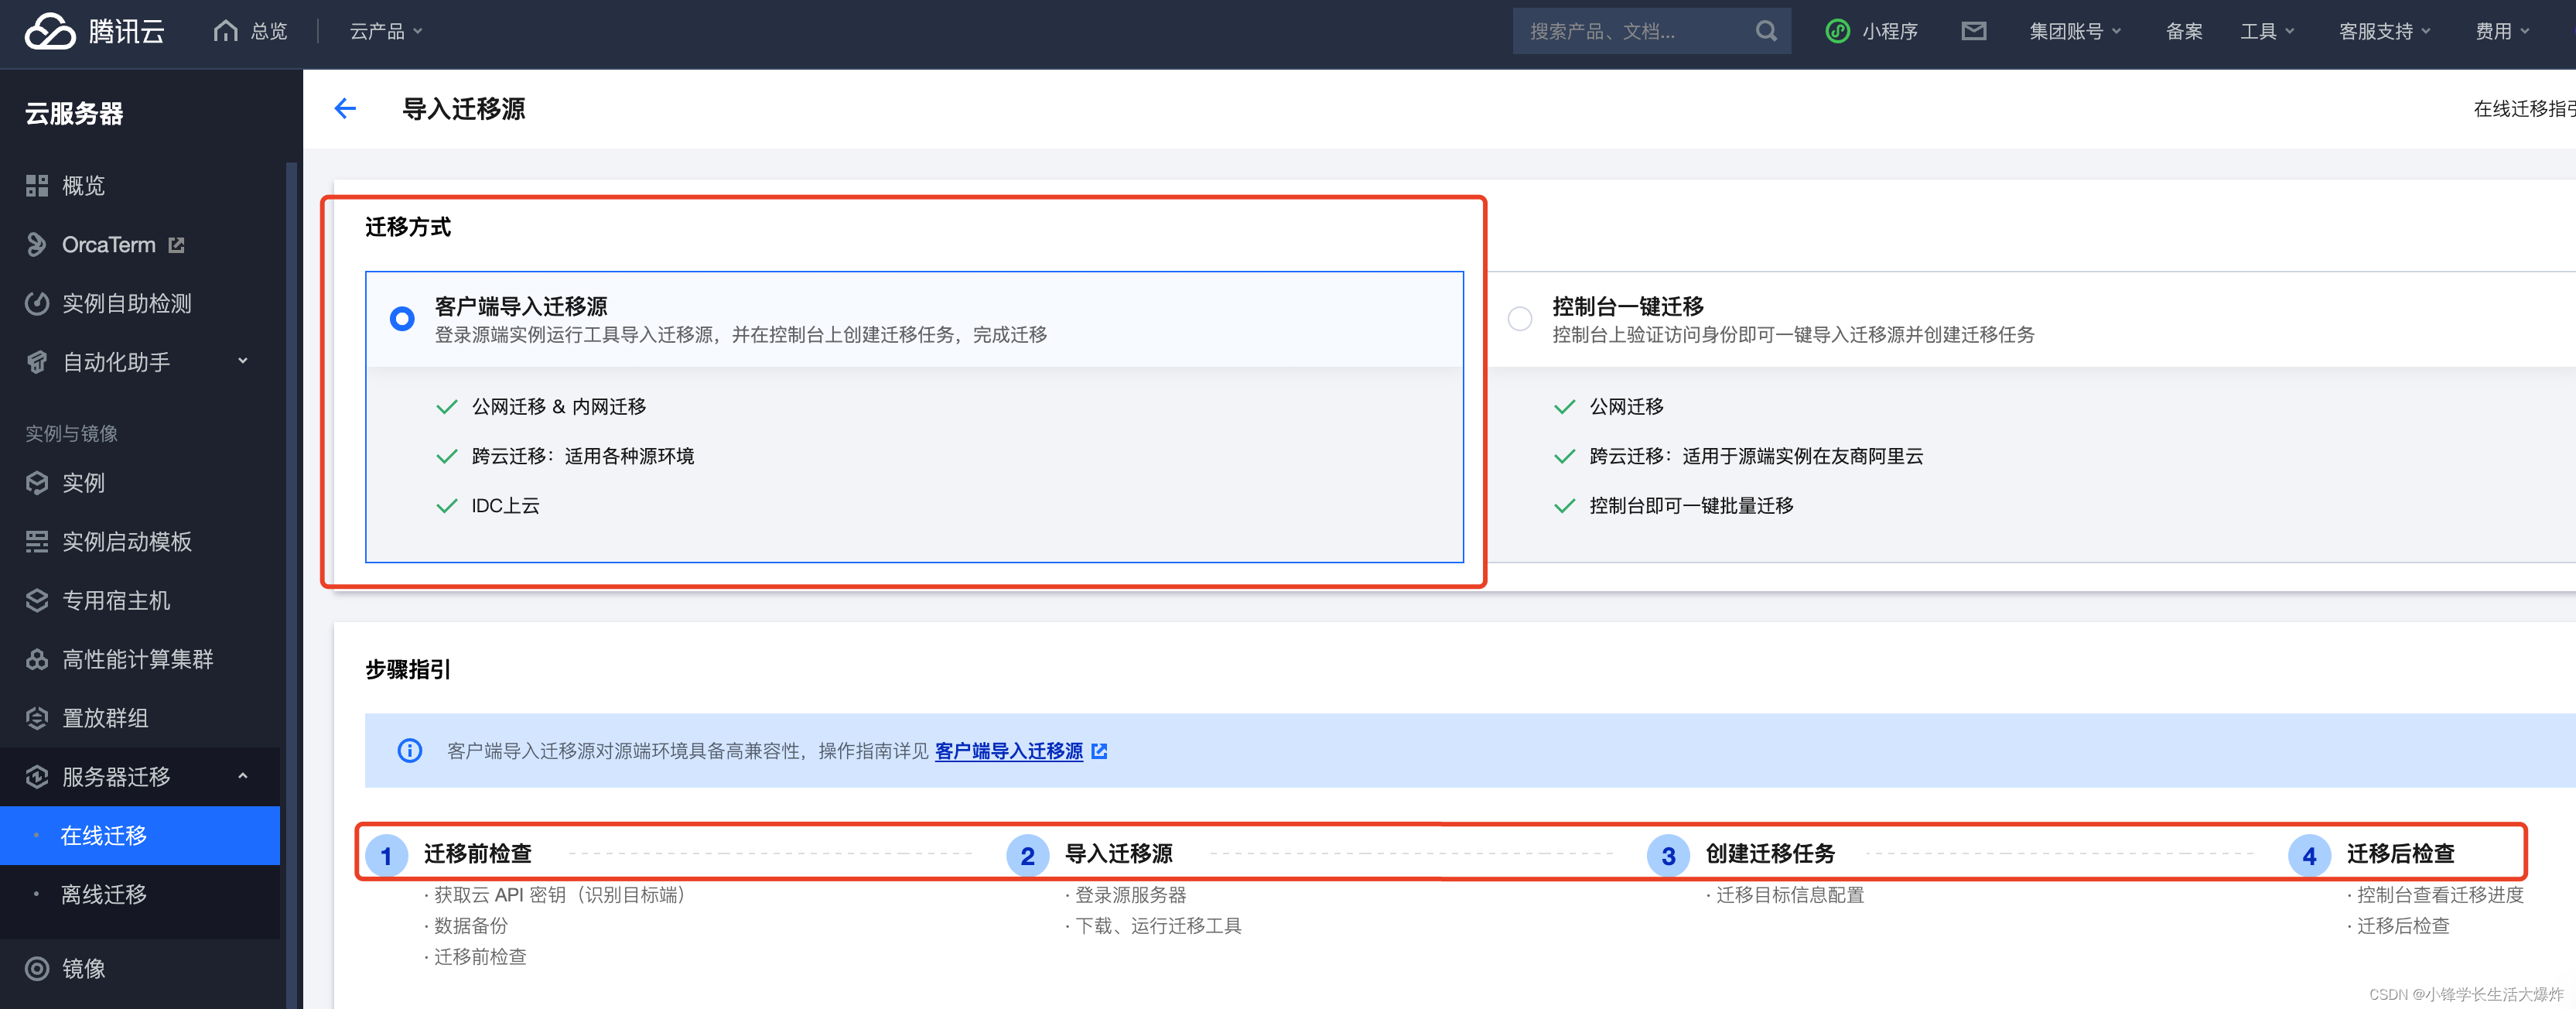Open 镜像 in the sidebar
The width and height of the screenshot is (2576, 1009).
pyautogui.click(x=84, y=967)
